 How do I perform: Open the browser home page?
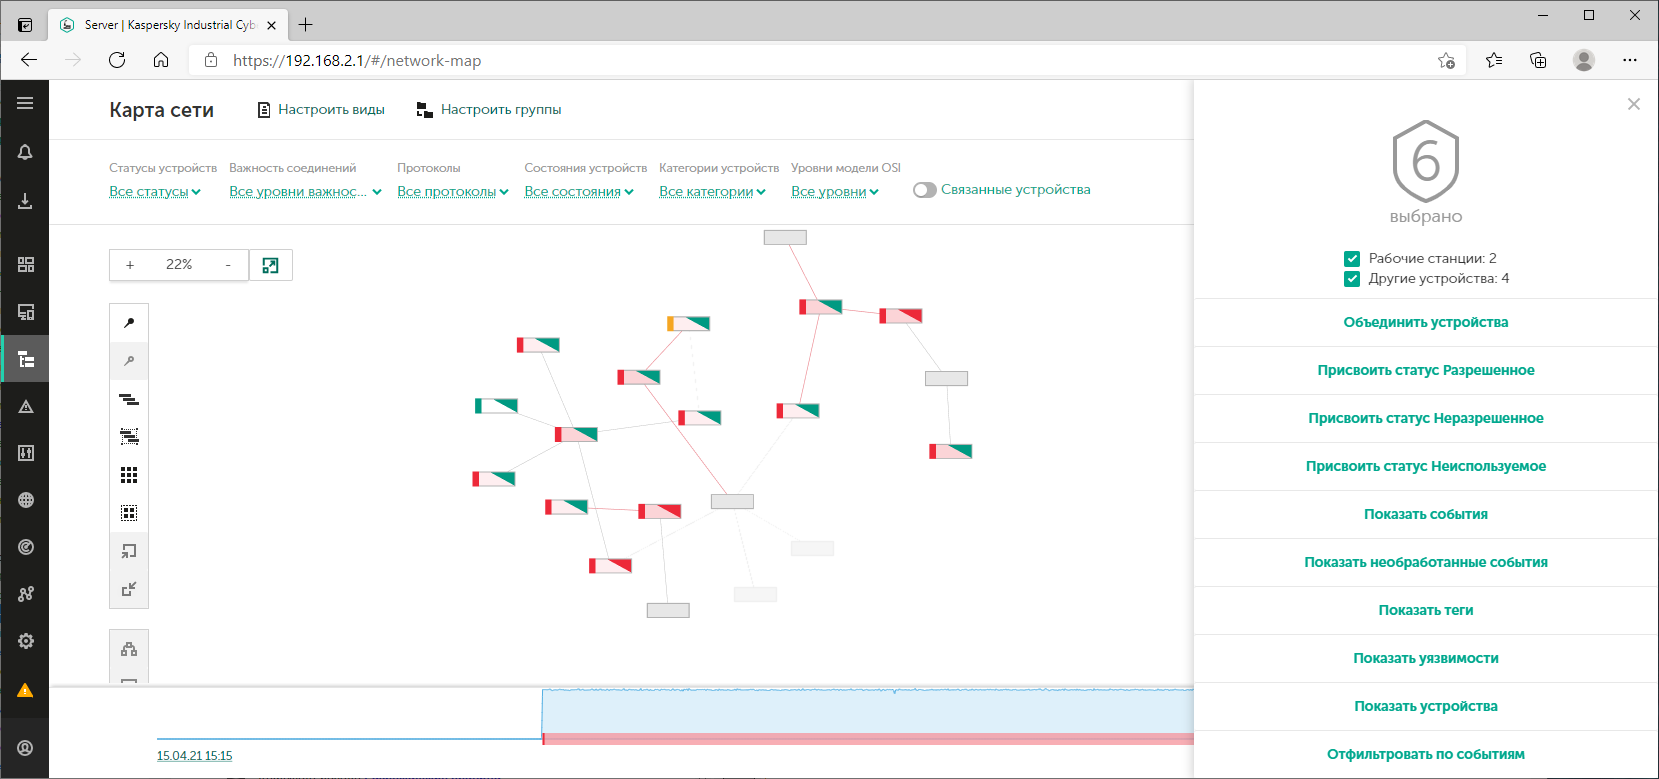point(161,60)
